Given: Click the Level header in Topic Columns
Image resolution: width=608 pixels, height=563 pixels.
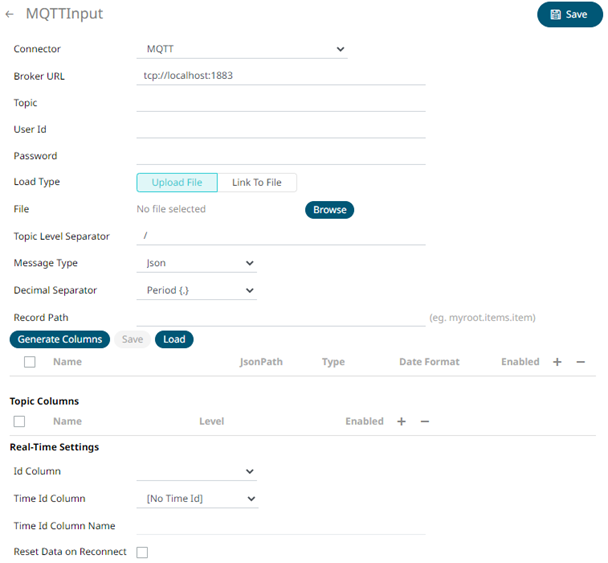Looking at the screenshot, I should pos(212,421).
